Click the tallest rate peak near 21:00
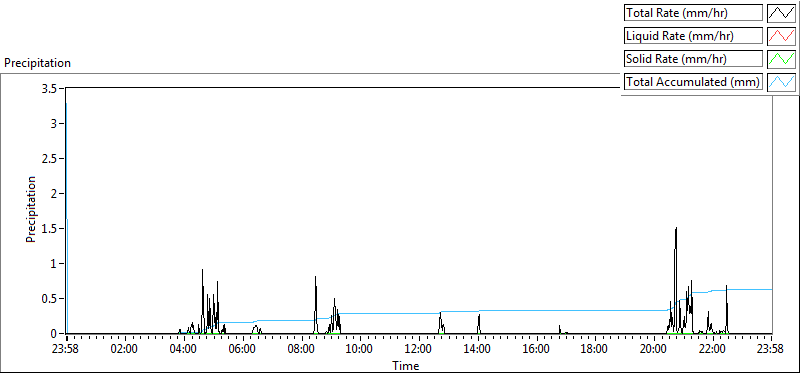The image size is (800, 373). (676, 228)
